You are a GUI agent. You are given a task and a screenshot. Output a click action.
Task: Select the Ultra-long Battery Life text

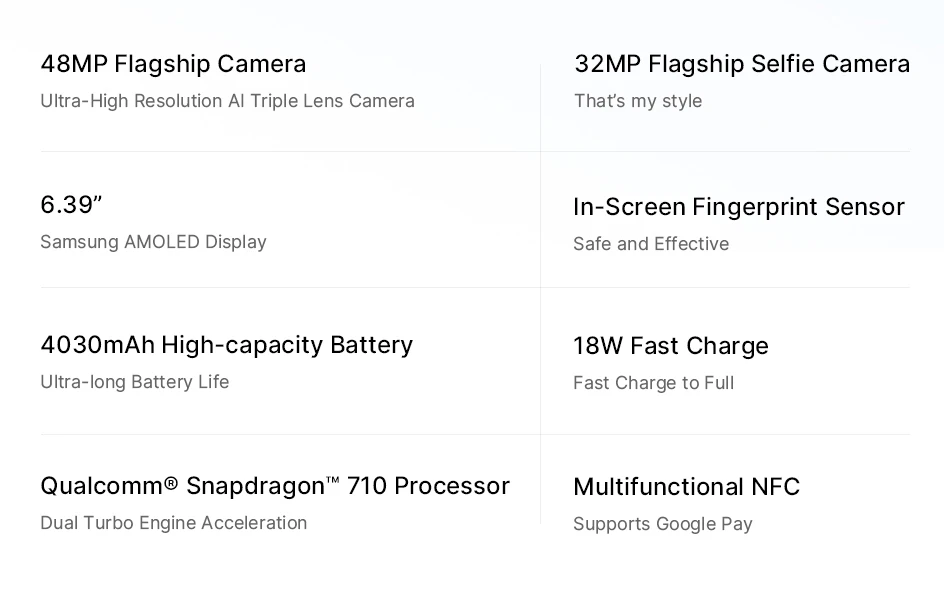pyautogui.click(x=135, y=382)
